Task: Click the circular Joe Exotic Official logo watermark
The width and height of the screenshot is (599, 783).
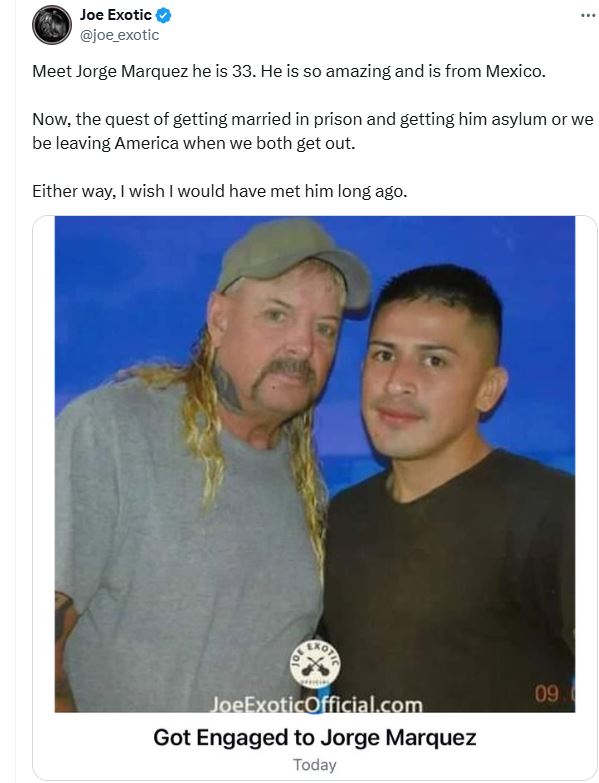Action: pyautogui.click(x=315, y=665)
